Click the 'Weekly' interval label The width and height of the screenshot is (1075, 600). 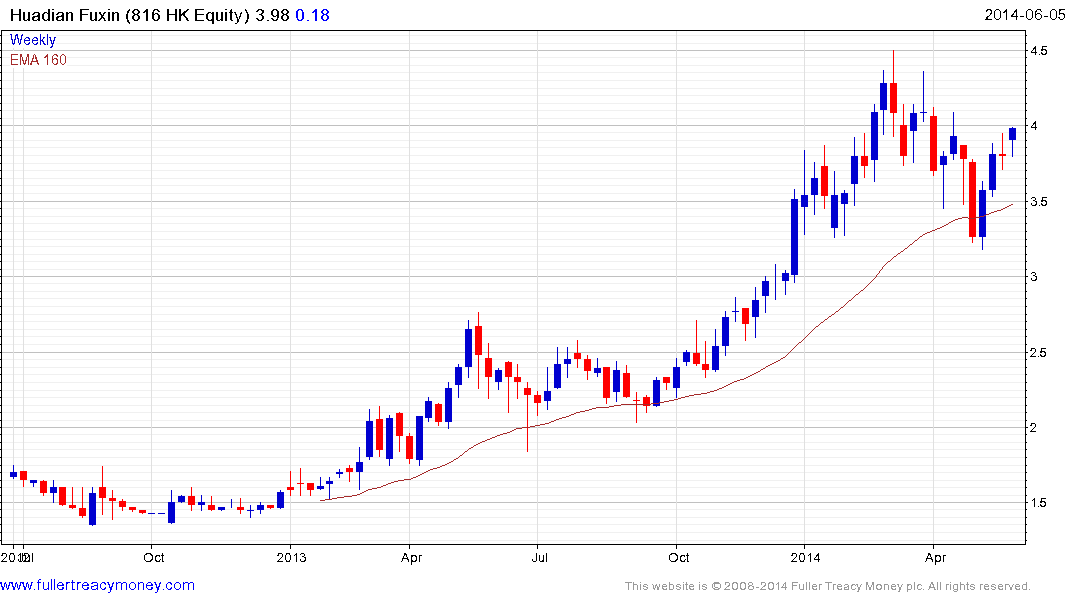coord(33,40)
